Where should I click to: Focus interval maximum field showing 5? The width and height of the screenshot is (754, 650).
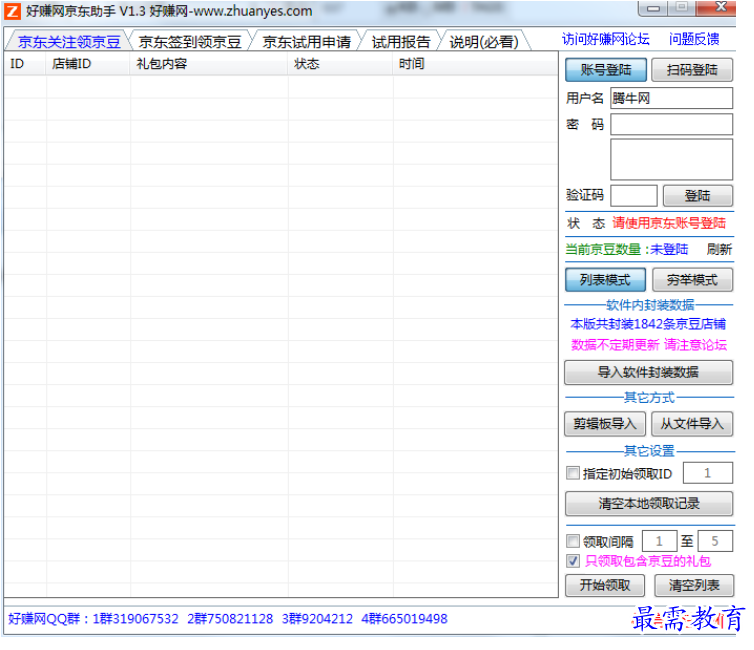(x=715, y=541)
